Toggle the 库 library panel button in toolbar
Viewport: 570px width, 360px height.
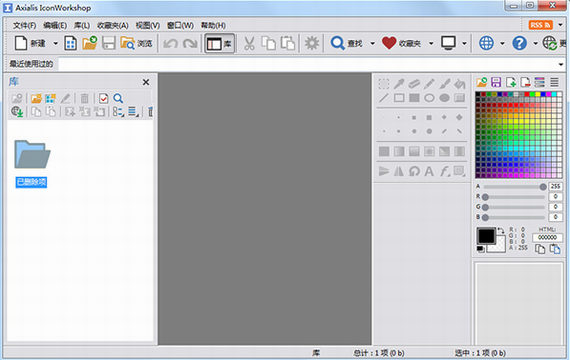click(220, 44)
